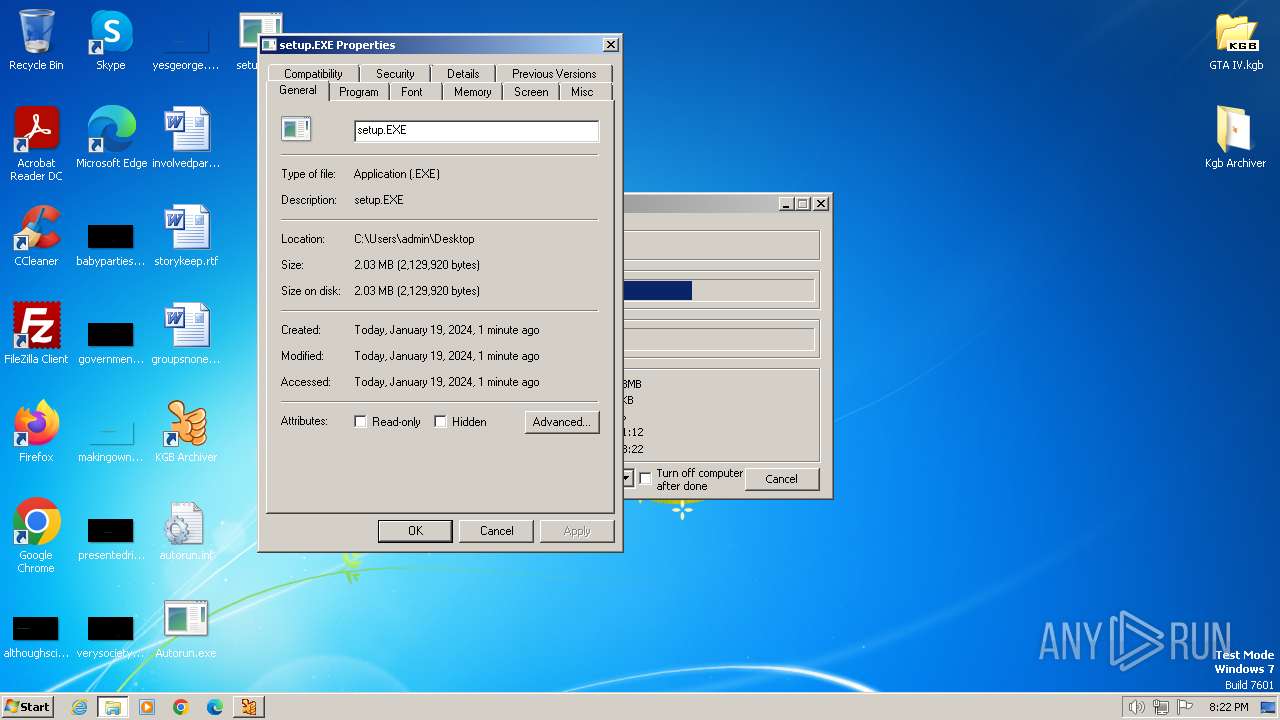Open the Advanced attributes dialog
Viewport: 1280px width, 720px height.
(x=562, y=422)
